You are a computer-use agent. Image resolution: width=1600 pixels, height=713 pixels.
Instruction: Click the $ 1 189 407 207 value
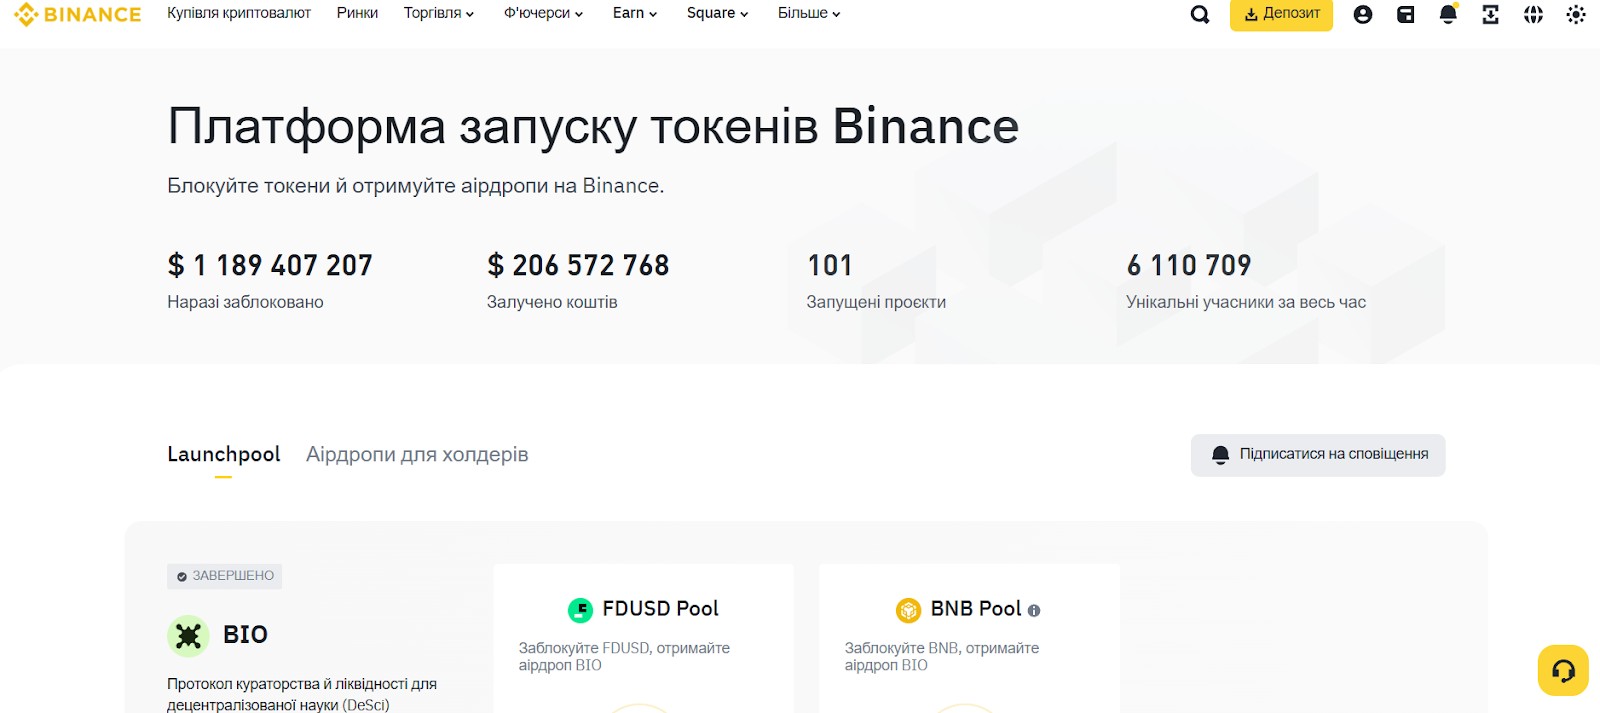270,265
